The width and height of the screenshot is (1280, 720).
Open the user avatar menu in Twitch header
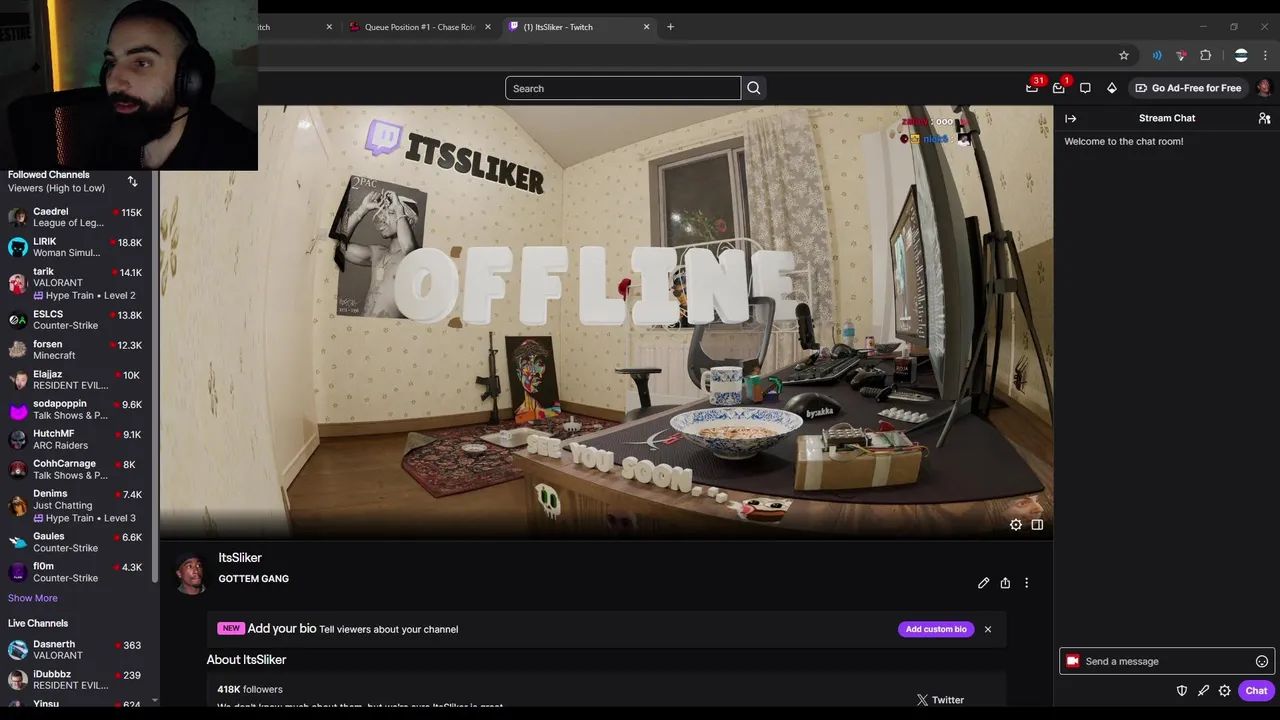1264,88
